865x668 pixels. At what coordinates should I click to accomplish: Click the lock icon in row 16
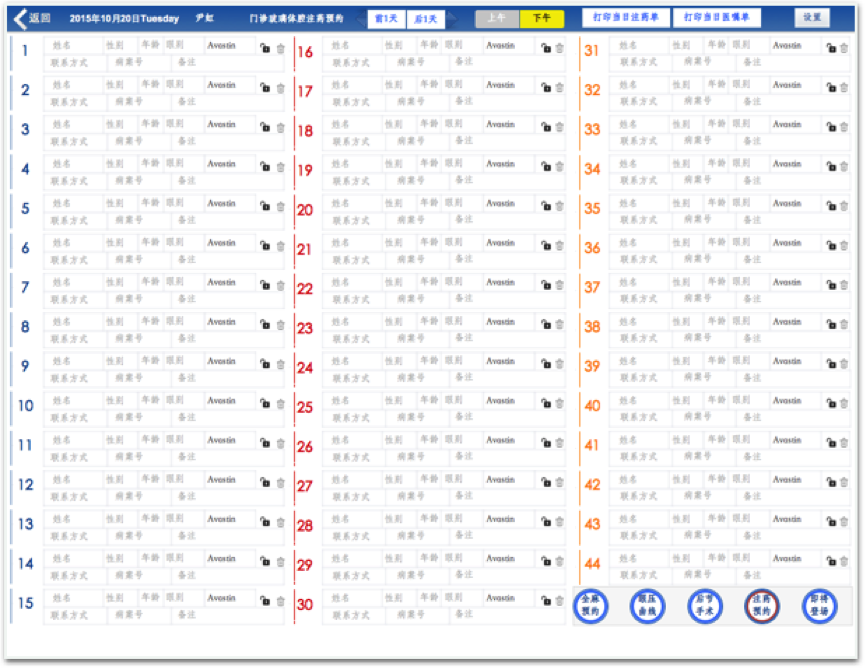pyautogui.click(x=546, y=48)
